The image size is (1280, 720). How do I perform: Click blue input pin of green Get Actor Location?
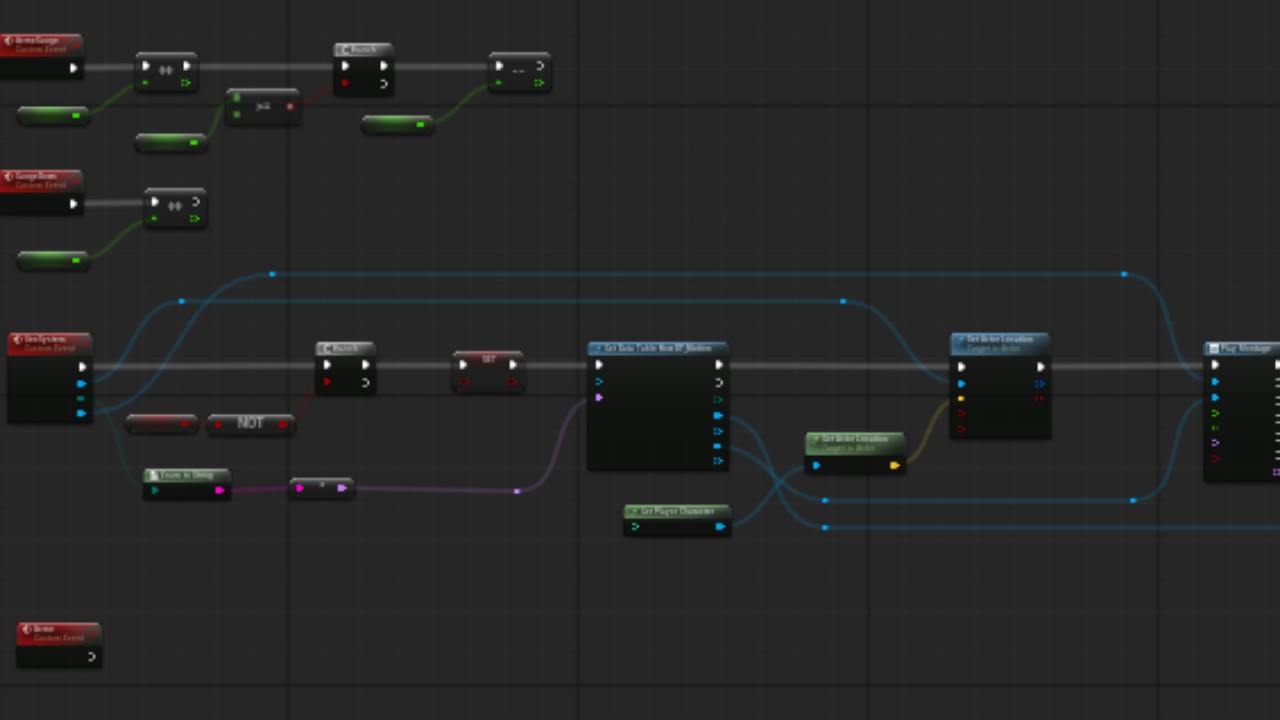(817, 465)
